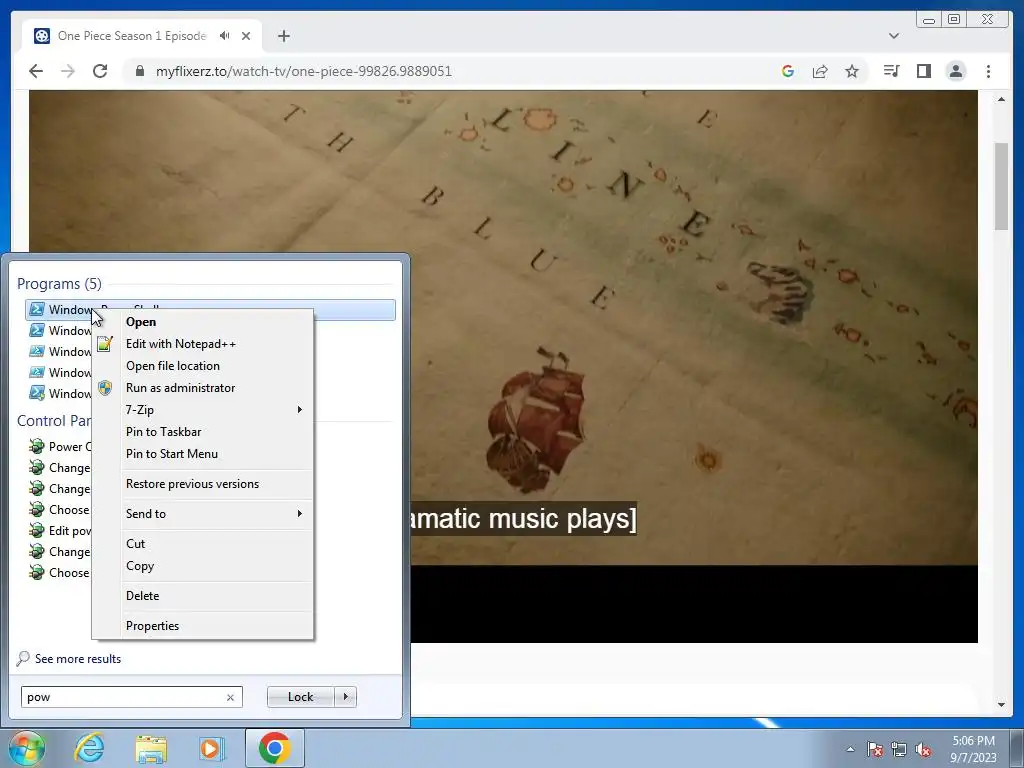Click the browser back arrow

pyautogui.click(x=36, y=71)
